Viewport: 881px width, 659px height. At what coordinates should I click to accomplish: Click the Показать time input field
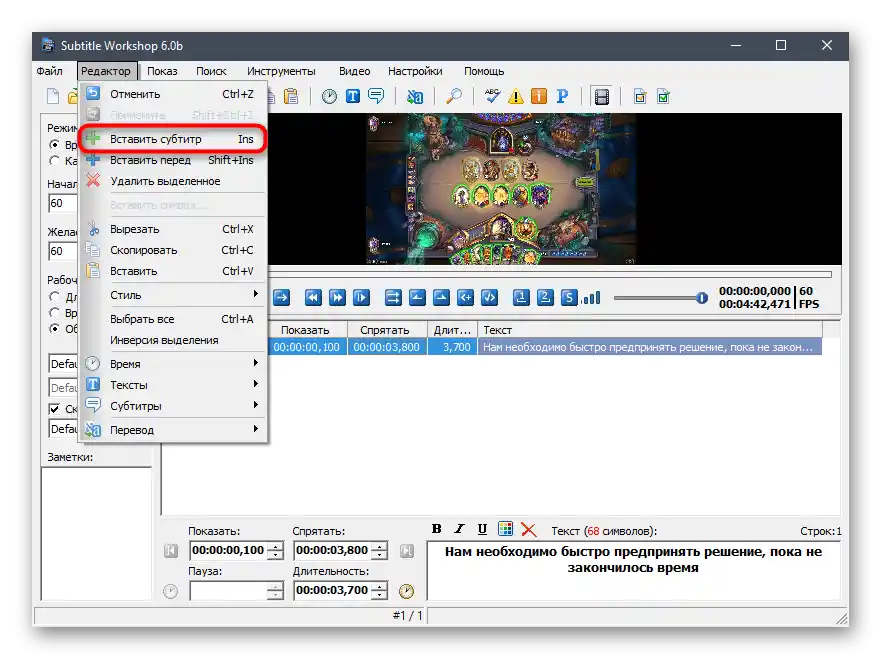pos(229,551)
